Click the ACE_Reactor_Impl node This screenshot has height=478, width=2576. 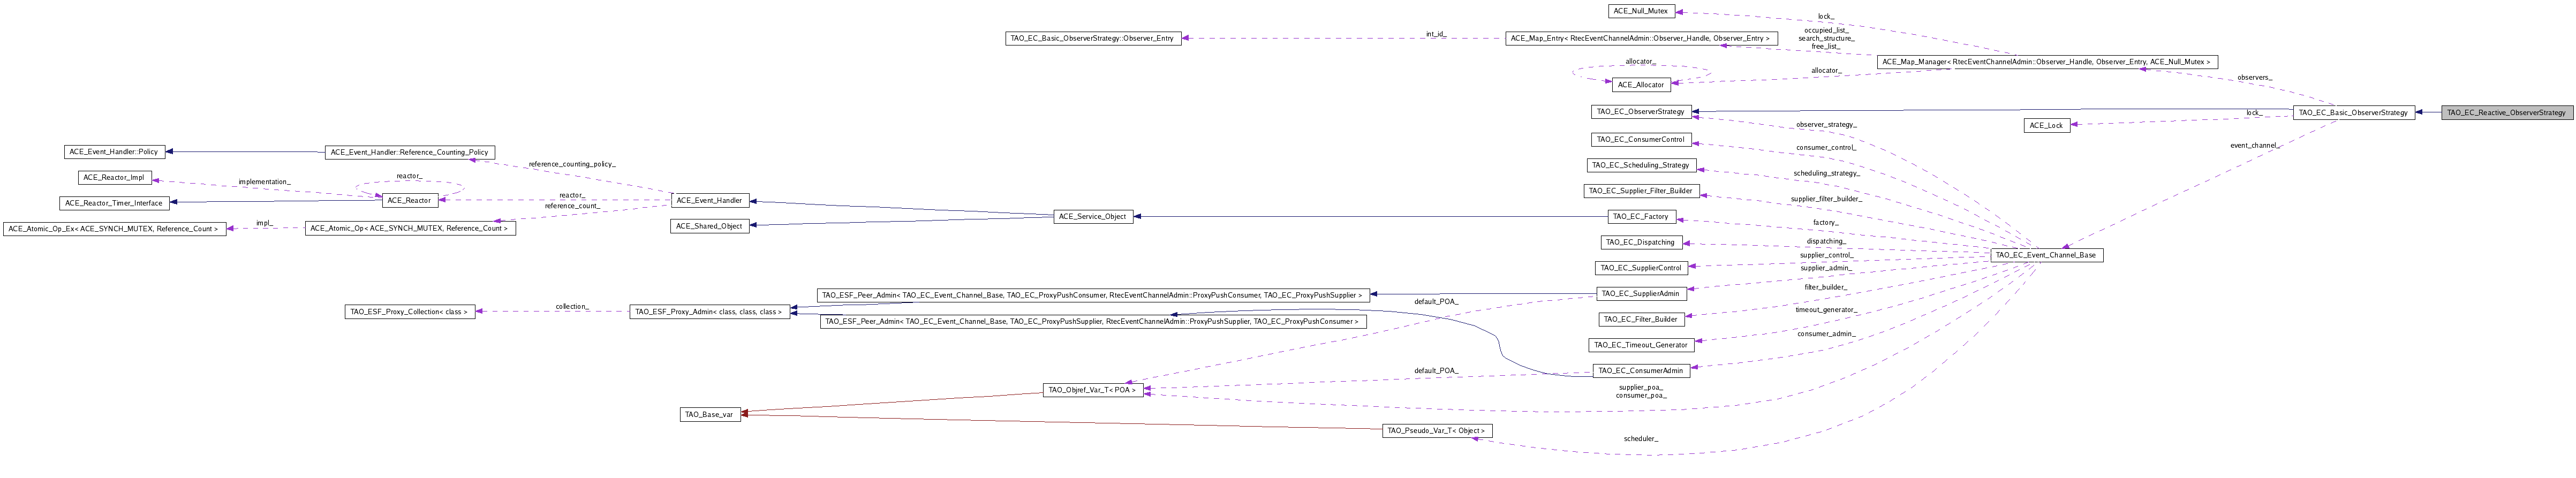[x=115, y=177]
